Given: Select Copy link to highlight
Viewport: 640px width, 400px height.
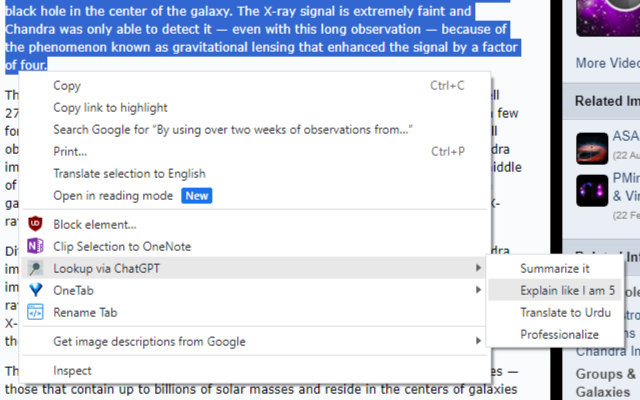Looking at the screenshot, I should coord(110,108).
